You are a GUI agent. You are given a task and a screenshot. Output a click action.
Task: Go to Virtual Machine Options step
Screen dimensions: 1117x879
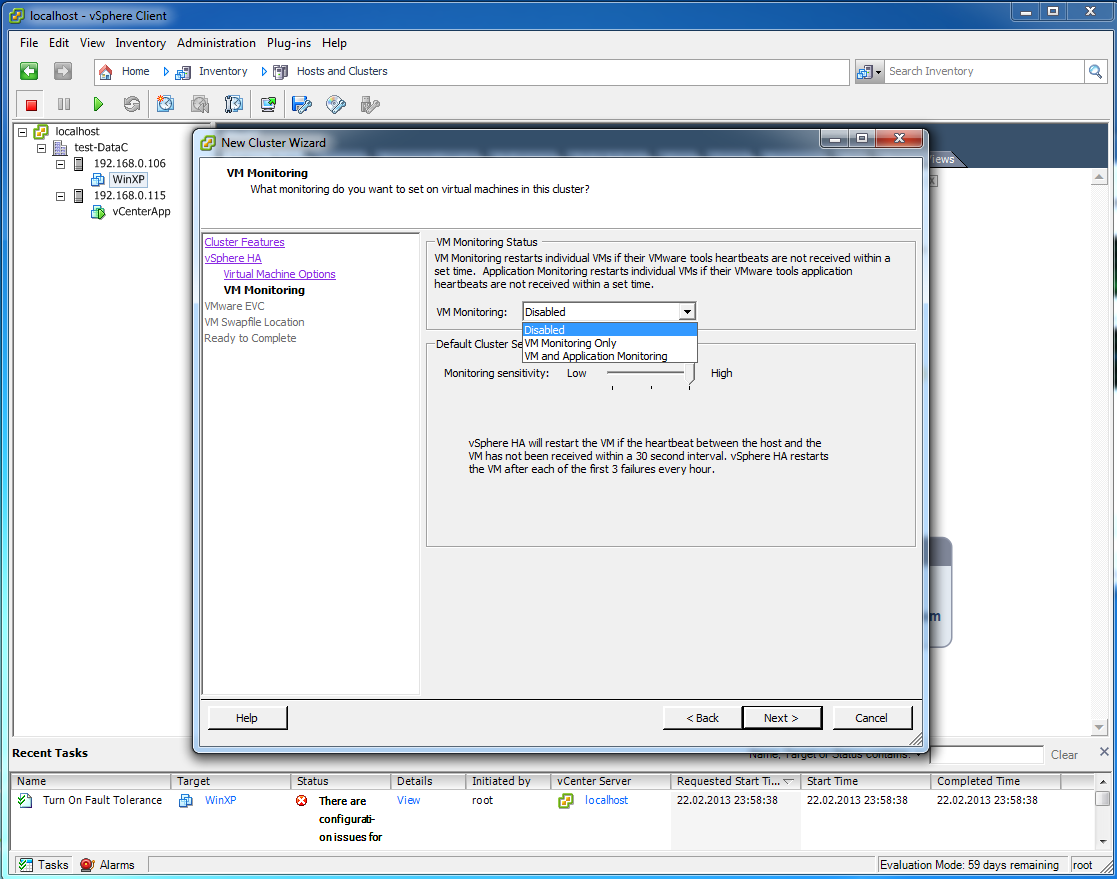click(279, 274)
